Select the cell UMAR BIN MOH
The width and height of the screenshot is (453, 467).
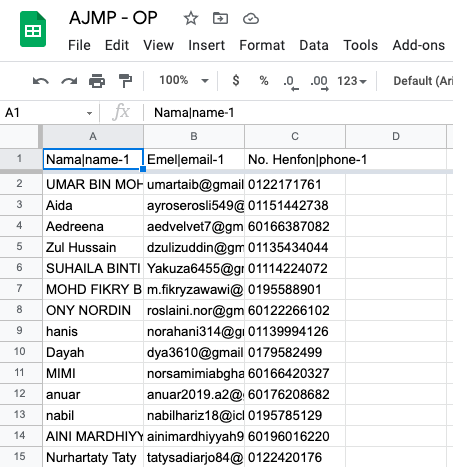93,184
